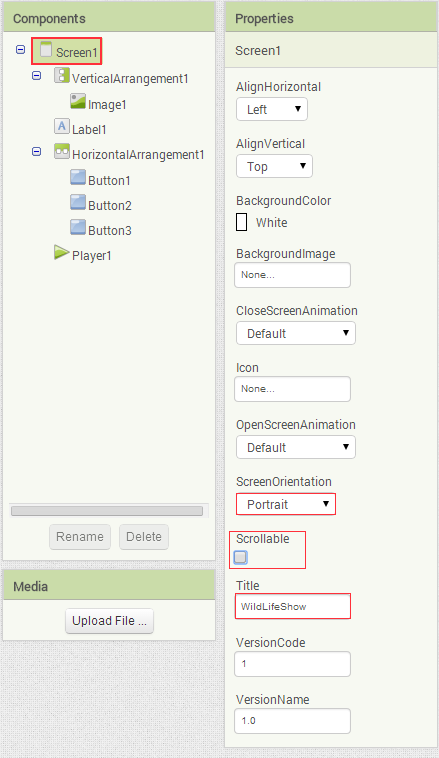
Task: Open the BackgroundColor White swatch
Action: click(x=242, y=222)
